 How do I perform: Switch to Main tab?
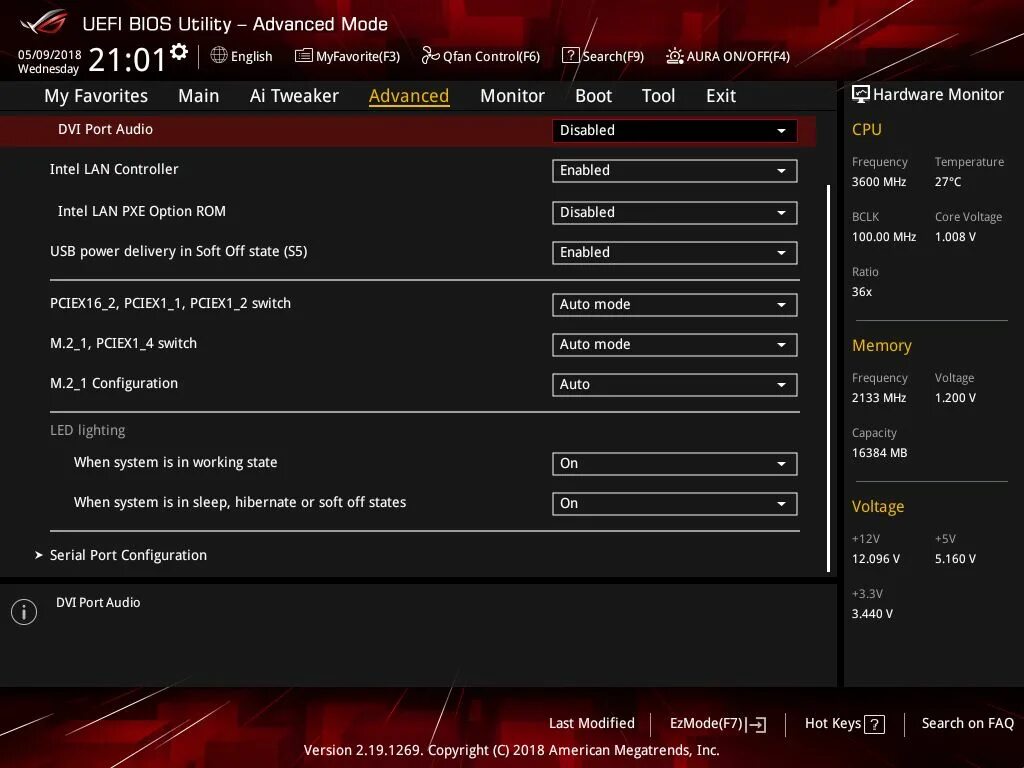tap(199, 96)
